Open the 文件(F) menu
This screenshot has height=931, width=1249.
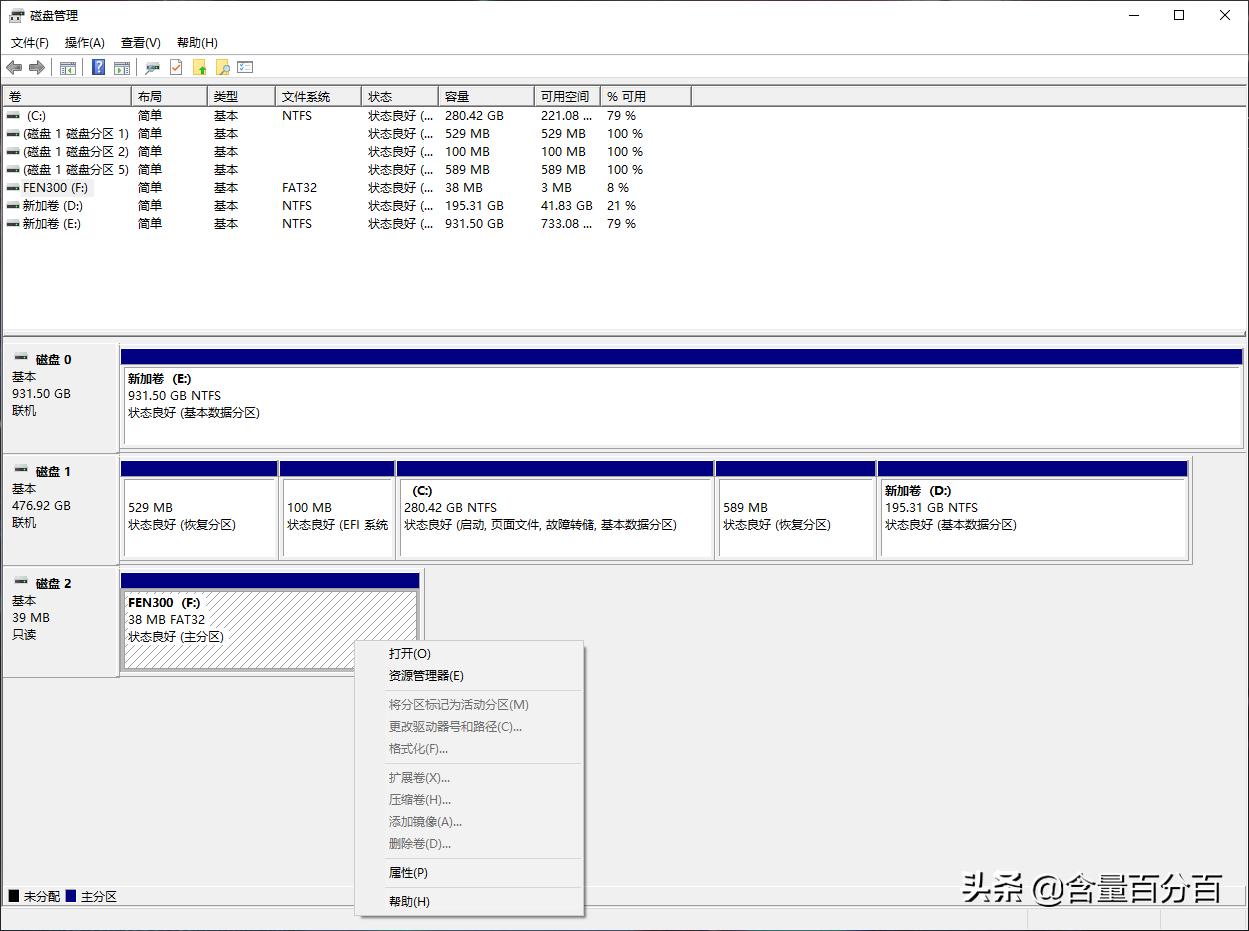point(30,43)
